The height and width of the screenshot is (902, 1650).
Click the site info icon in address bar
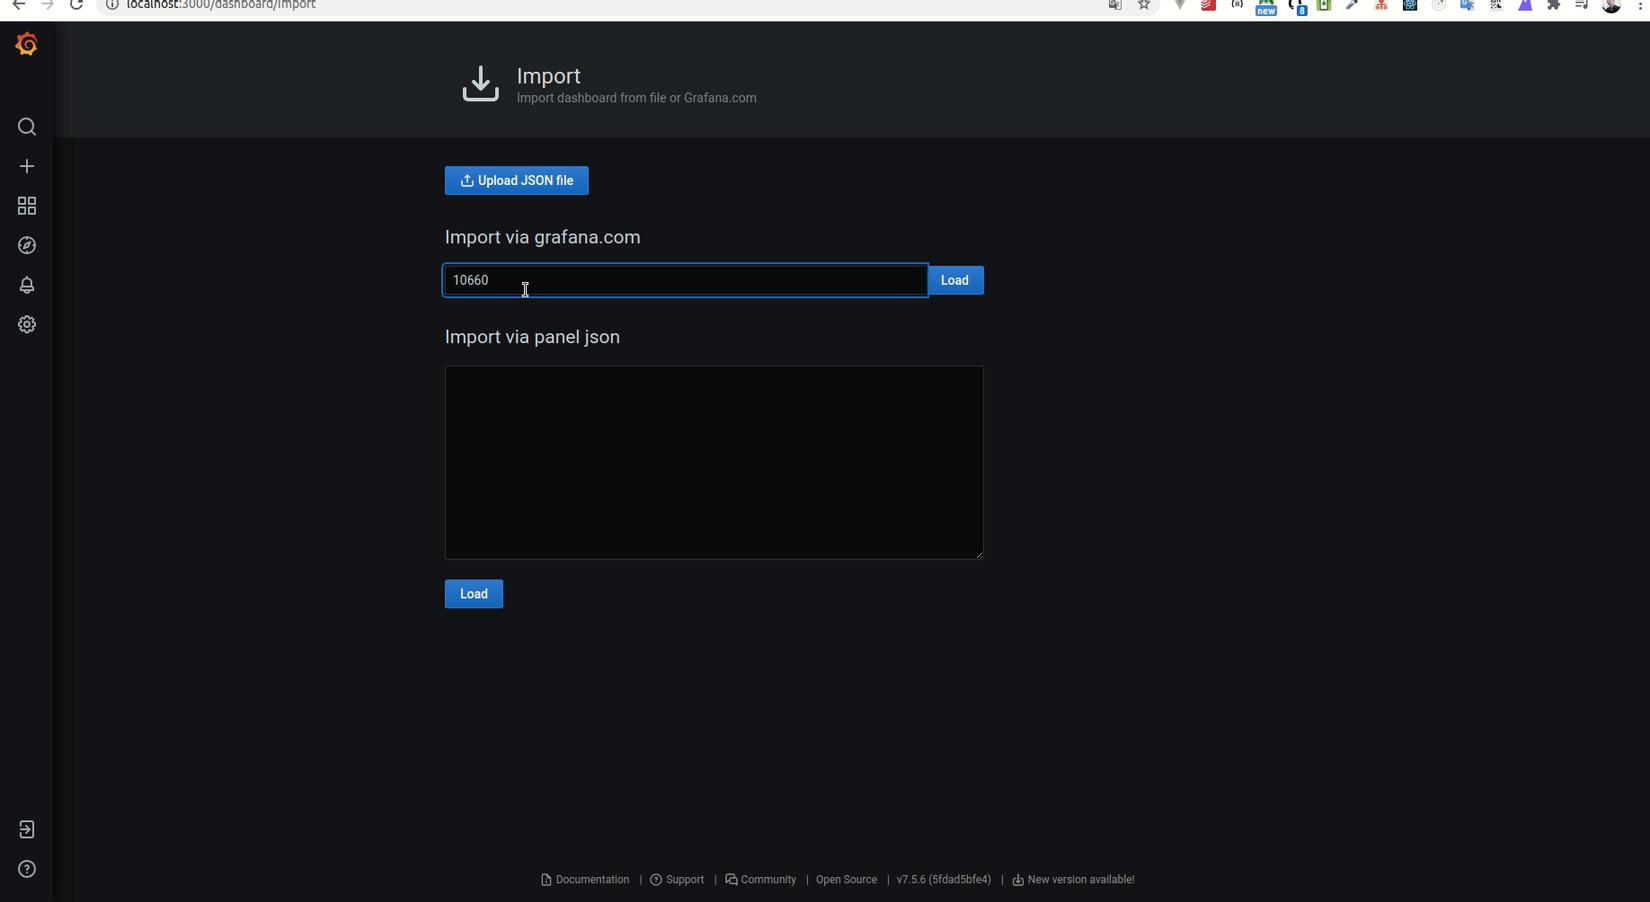pyautogui.click(x=112, y=5)
